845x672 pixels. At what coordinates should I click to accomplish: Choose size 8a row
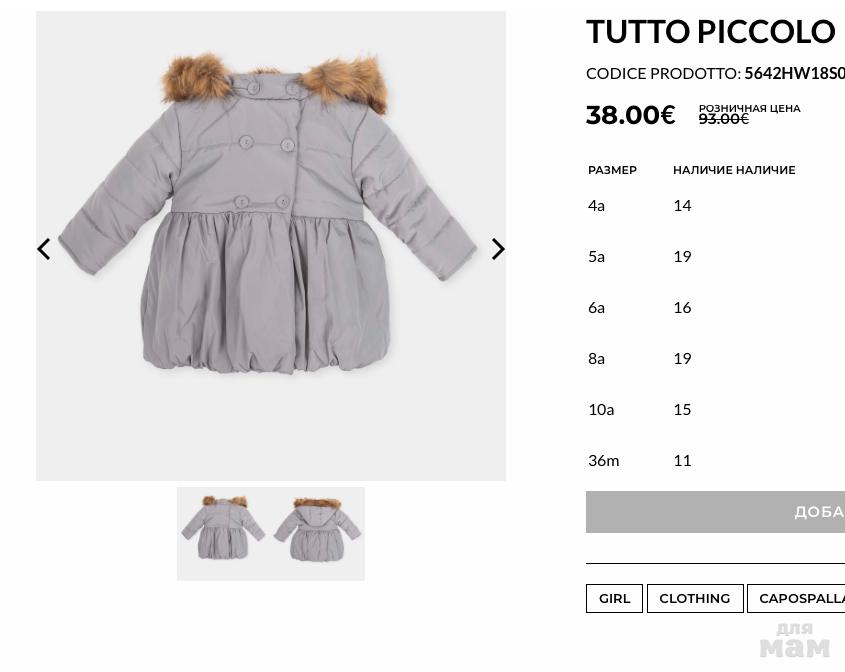click(715, 358)
